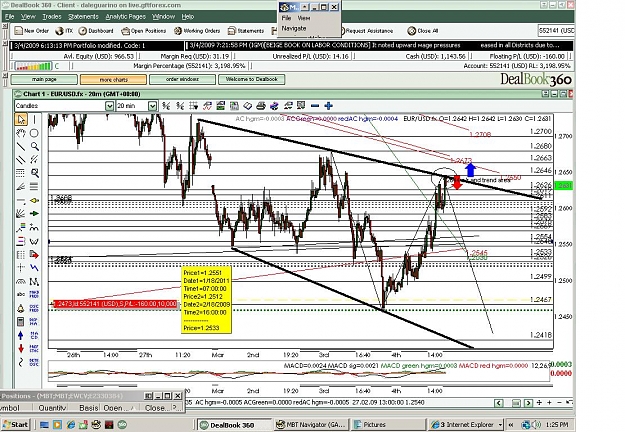The image size is (625, 432).
Task: Open the Analytic Pages menu
Action: pos(126,16)
